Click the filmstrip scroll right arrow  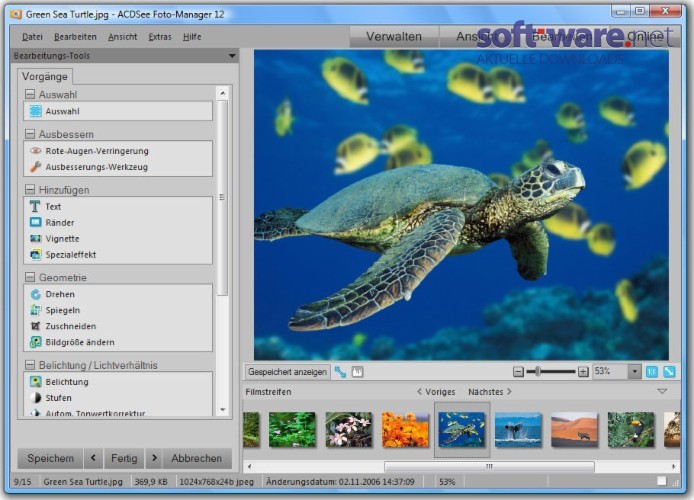[x=674, y=466]
